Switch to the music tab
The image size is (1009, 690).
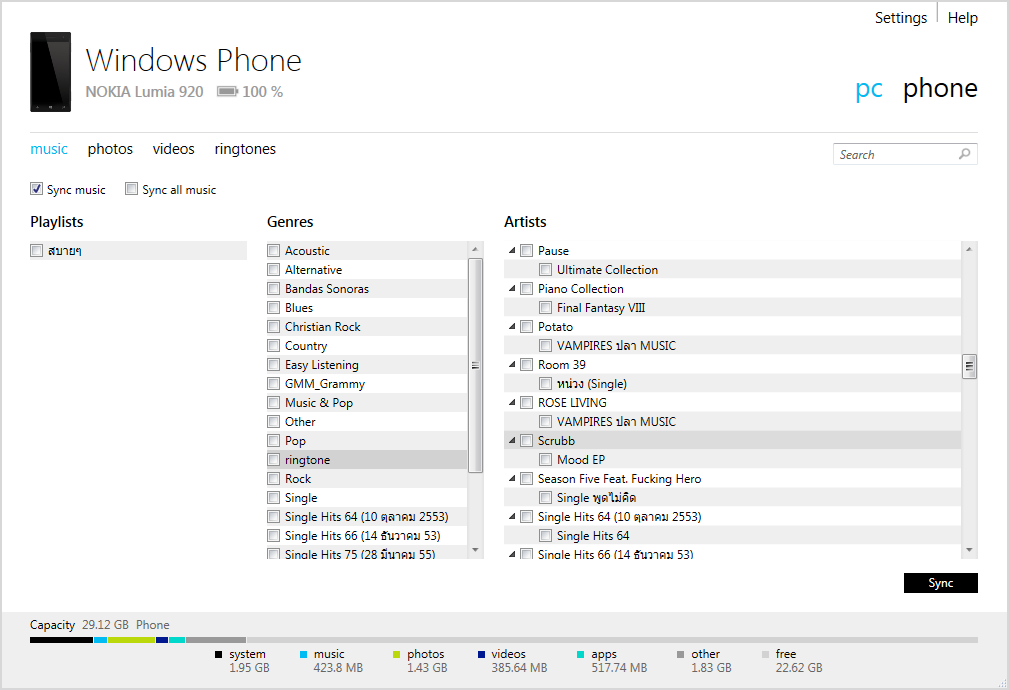coord(49,149)
